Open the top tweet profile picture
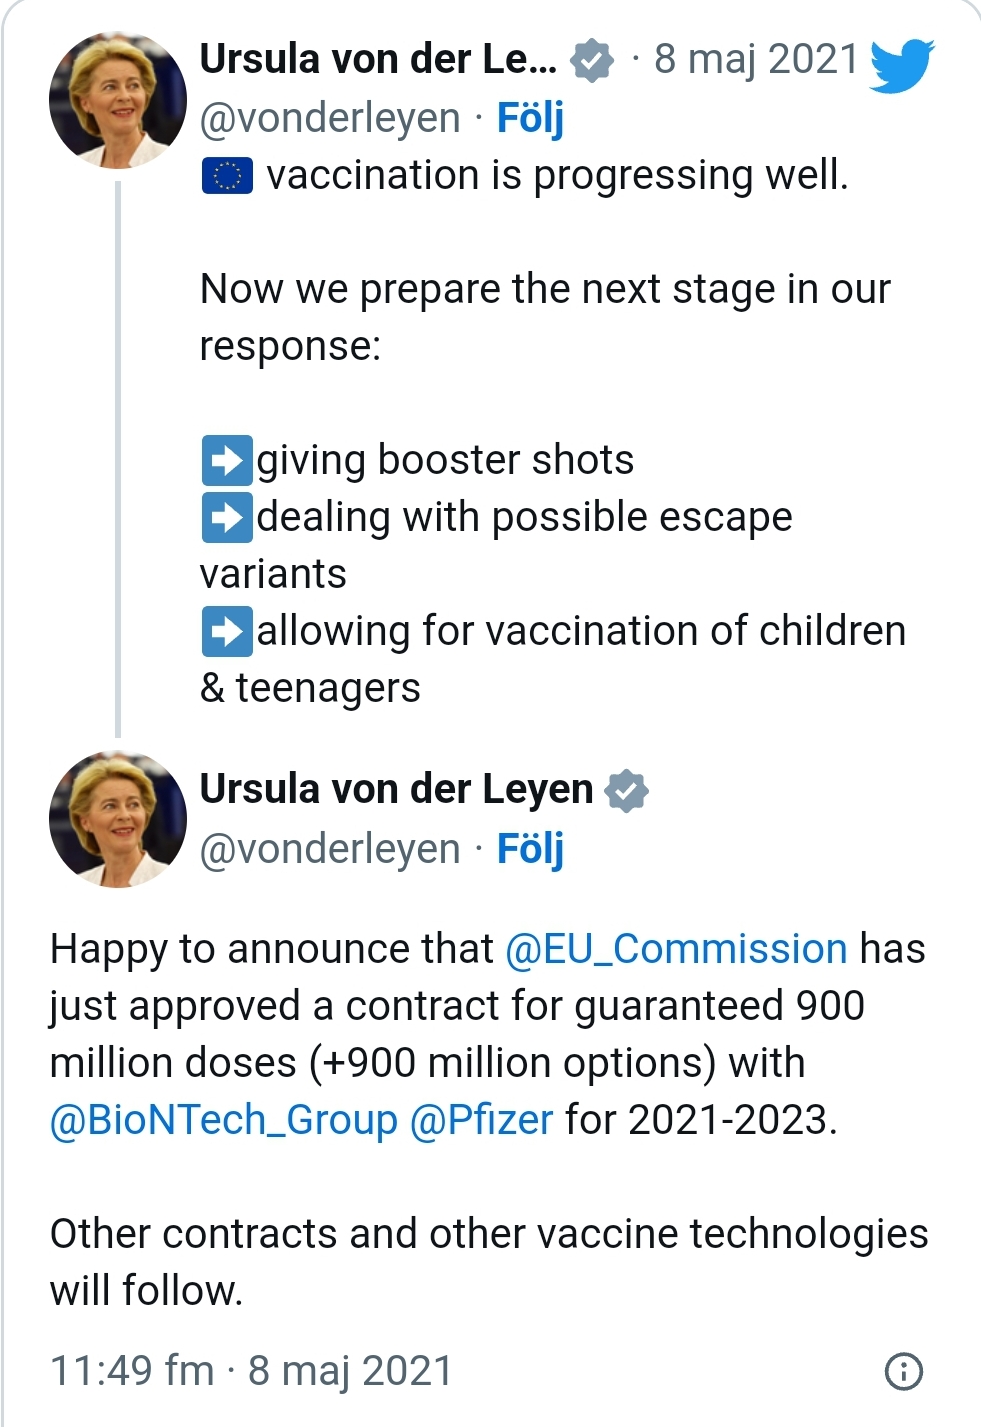This screenshot has height=1427, width=981. pyautogui.click(x=118, y=100)
